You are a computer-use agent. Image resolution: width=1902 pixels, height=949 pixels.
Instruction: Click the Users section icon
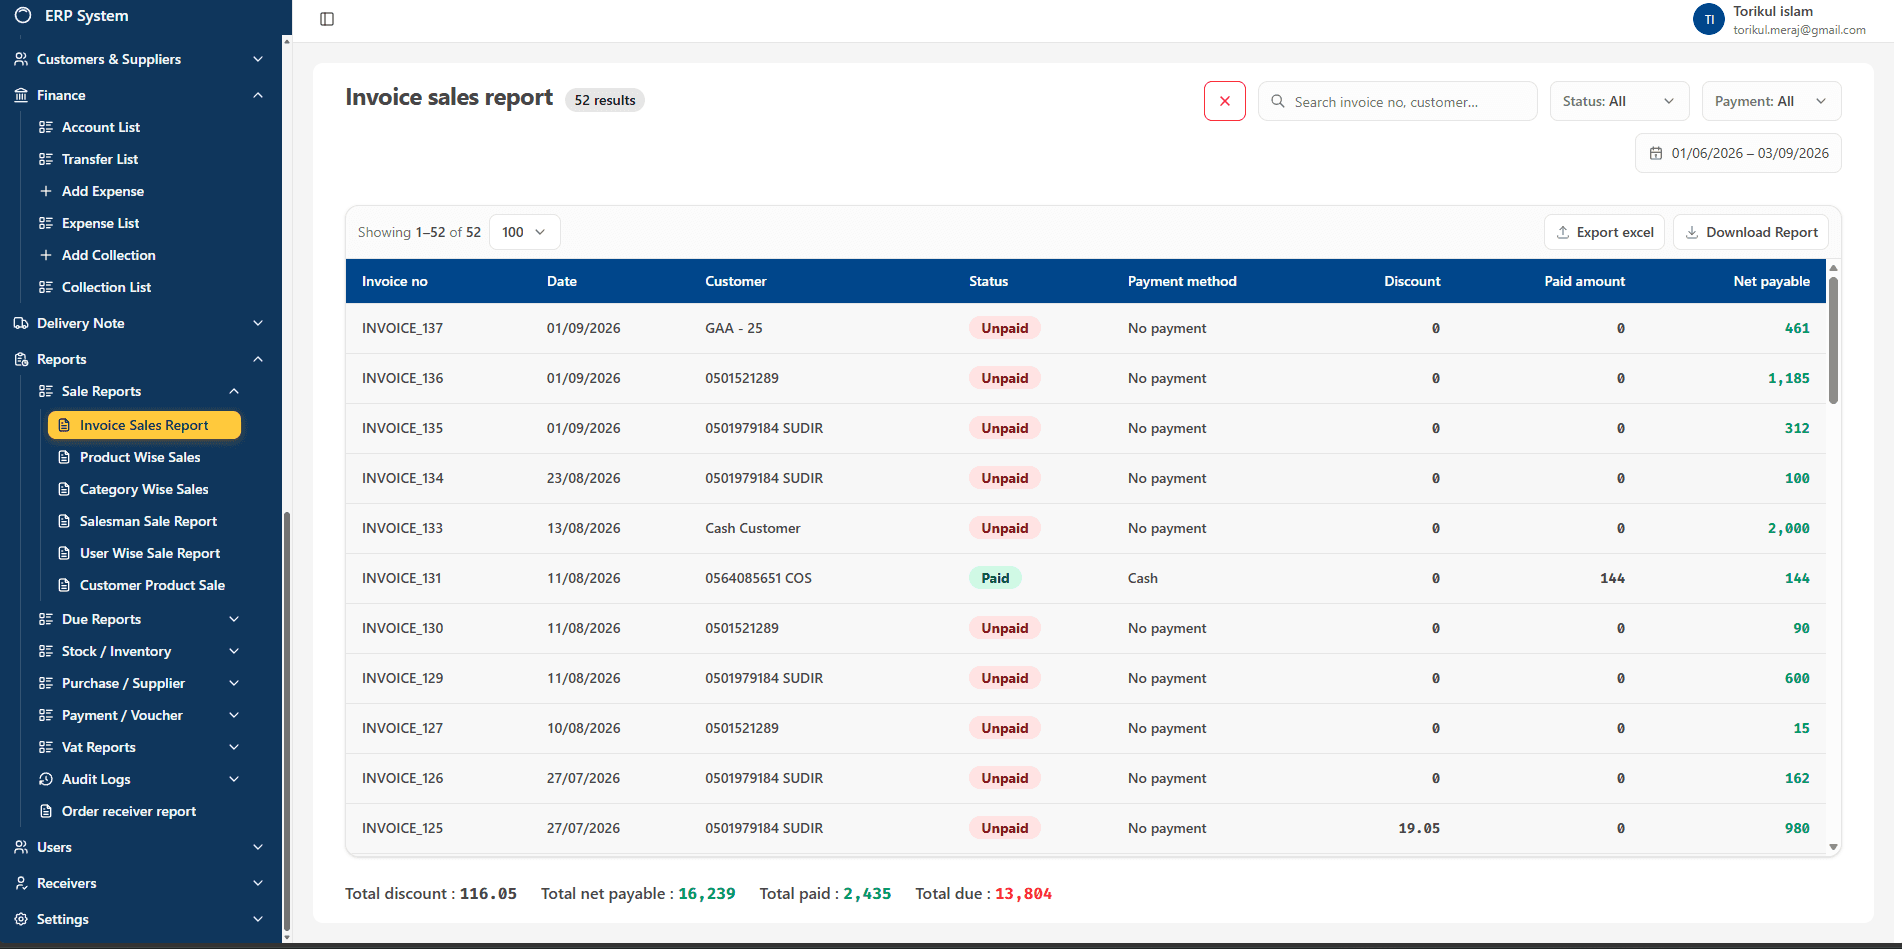point(21,847)
